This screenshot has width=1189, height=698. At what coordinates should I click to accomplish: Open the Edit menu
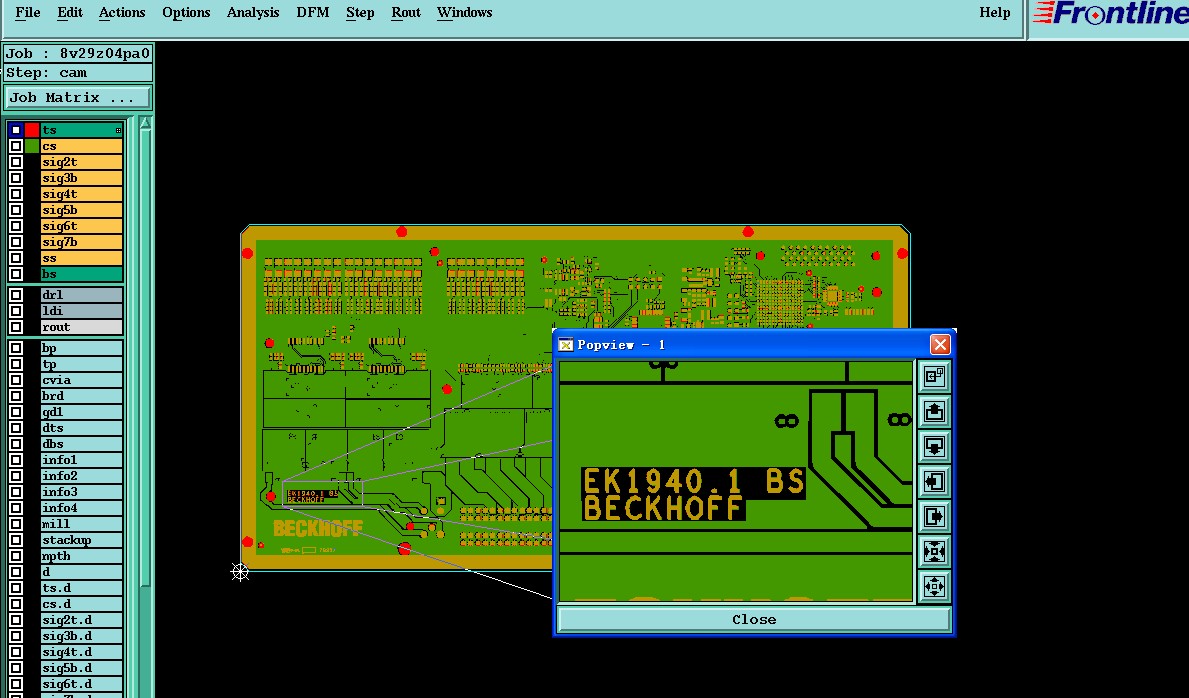coord(70,12)
